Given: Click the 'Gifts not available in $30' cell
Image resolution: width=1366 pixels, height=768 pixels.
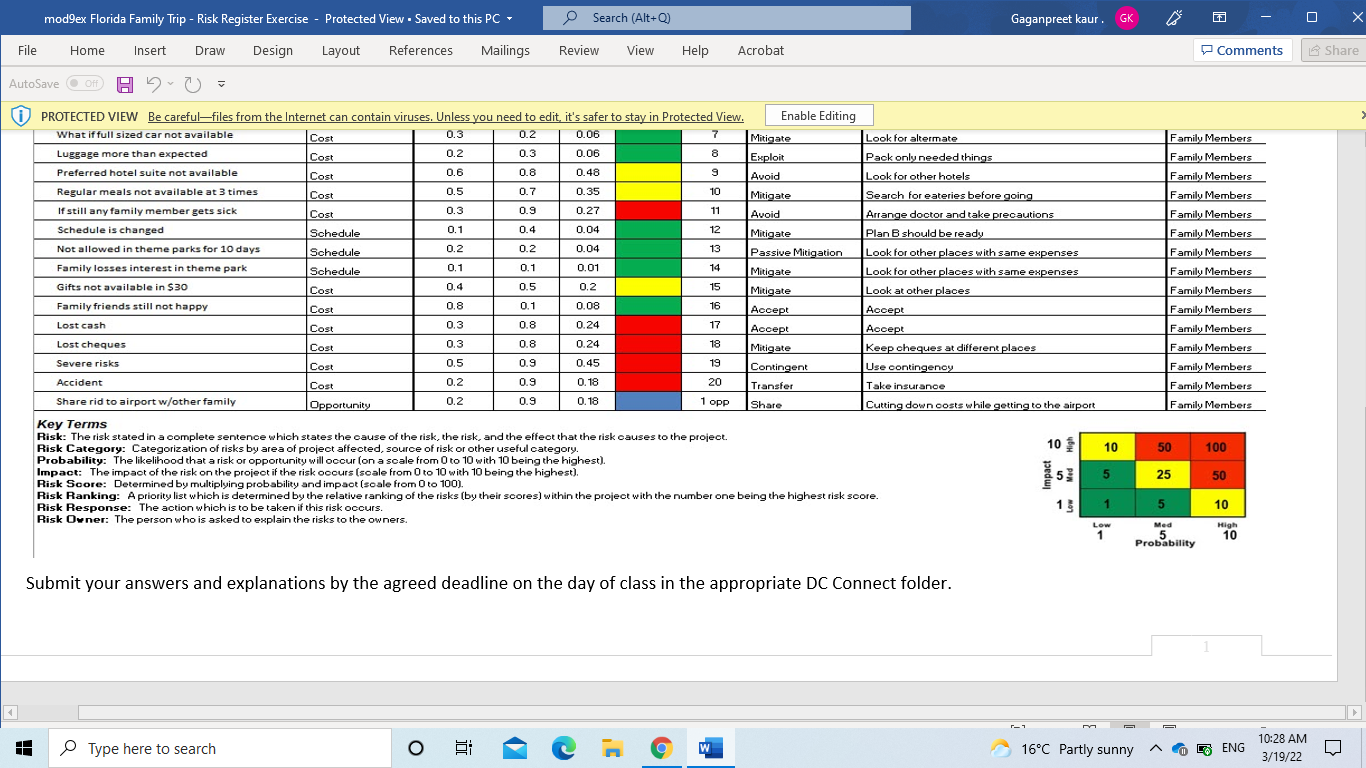Looking at the screenshot, I should coord(170,287).
